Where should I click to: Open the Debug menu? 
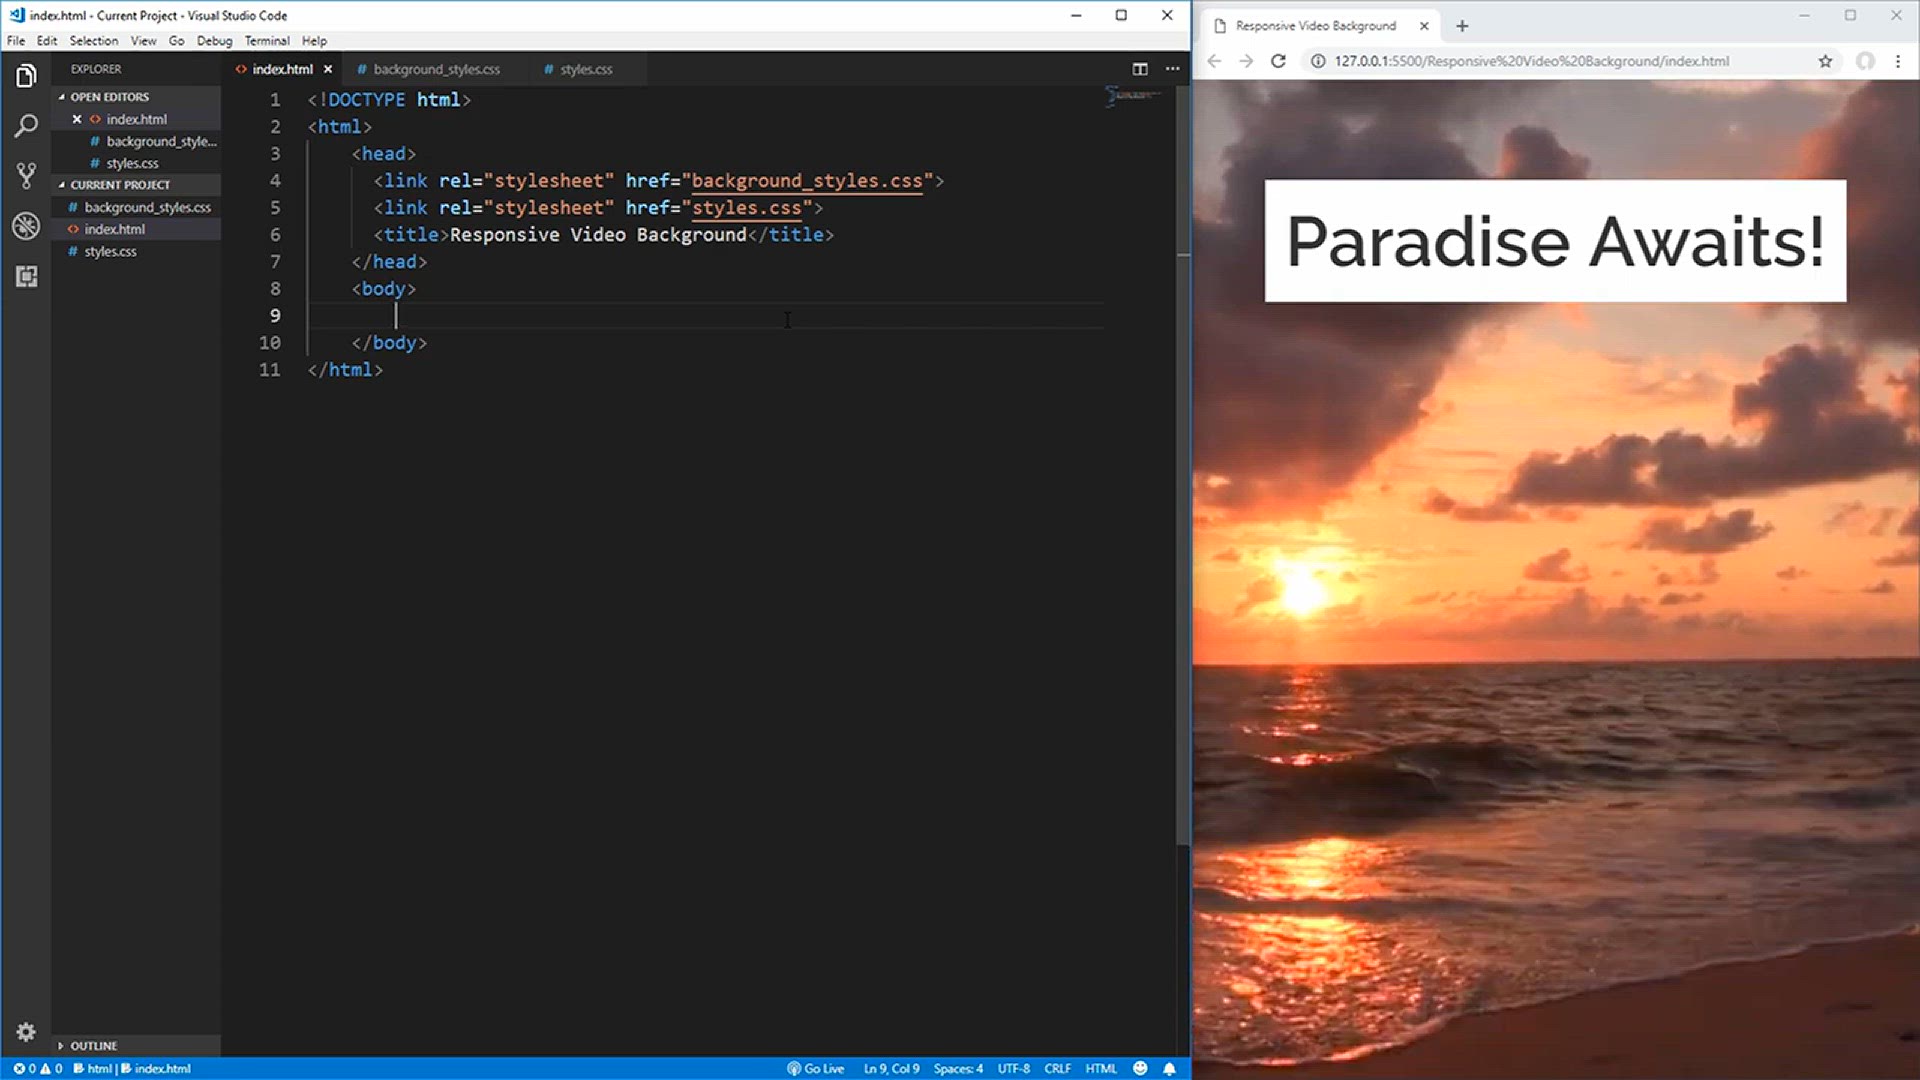click(x=214, y=41)
